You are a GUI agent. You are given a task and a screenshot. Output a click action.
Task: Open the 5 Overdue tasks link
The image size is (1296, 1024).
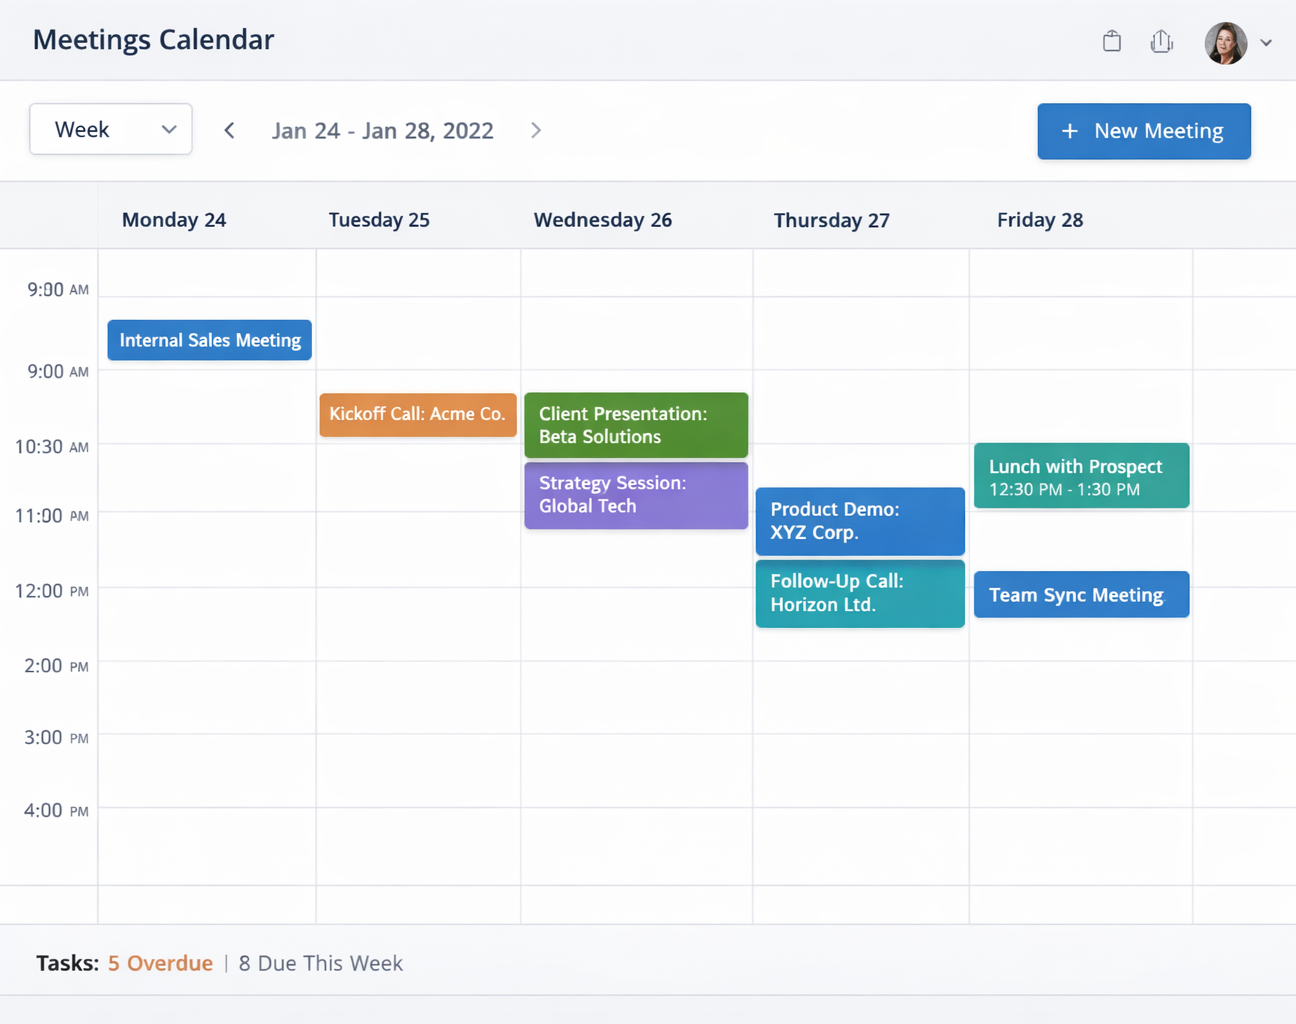click(160, 963)
